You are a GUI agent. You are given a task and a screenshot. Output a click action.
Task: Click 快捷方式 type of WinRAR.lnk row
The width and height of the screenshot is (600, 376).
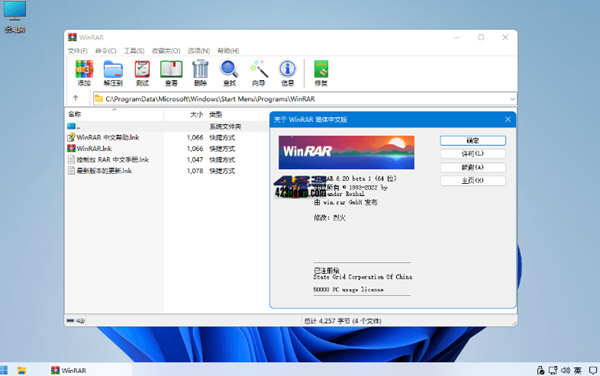pyautogui.click(x=222, y=148)
